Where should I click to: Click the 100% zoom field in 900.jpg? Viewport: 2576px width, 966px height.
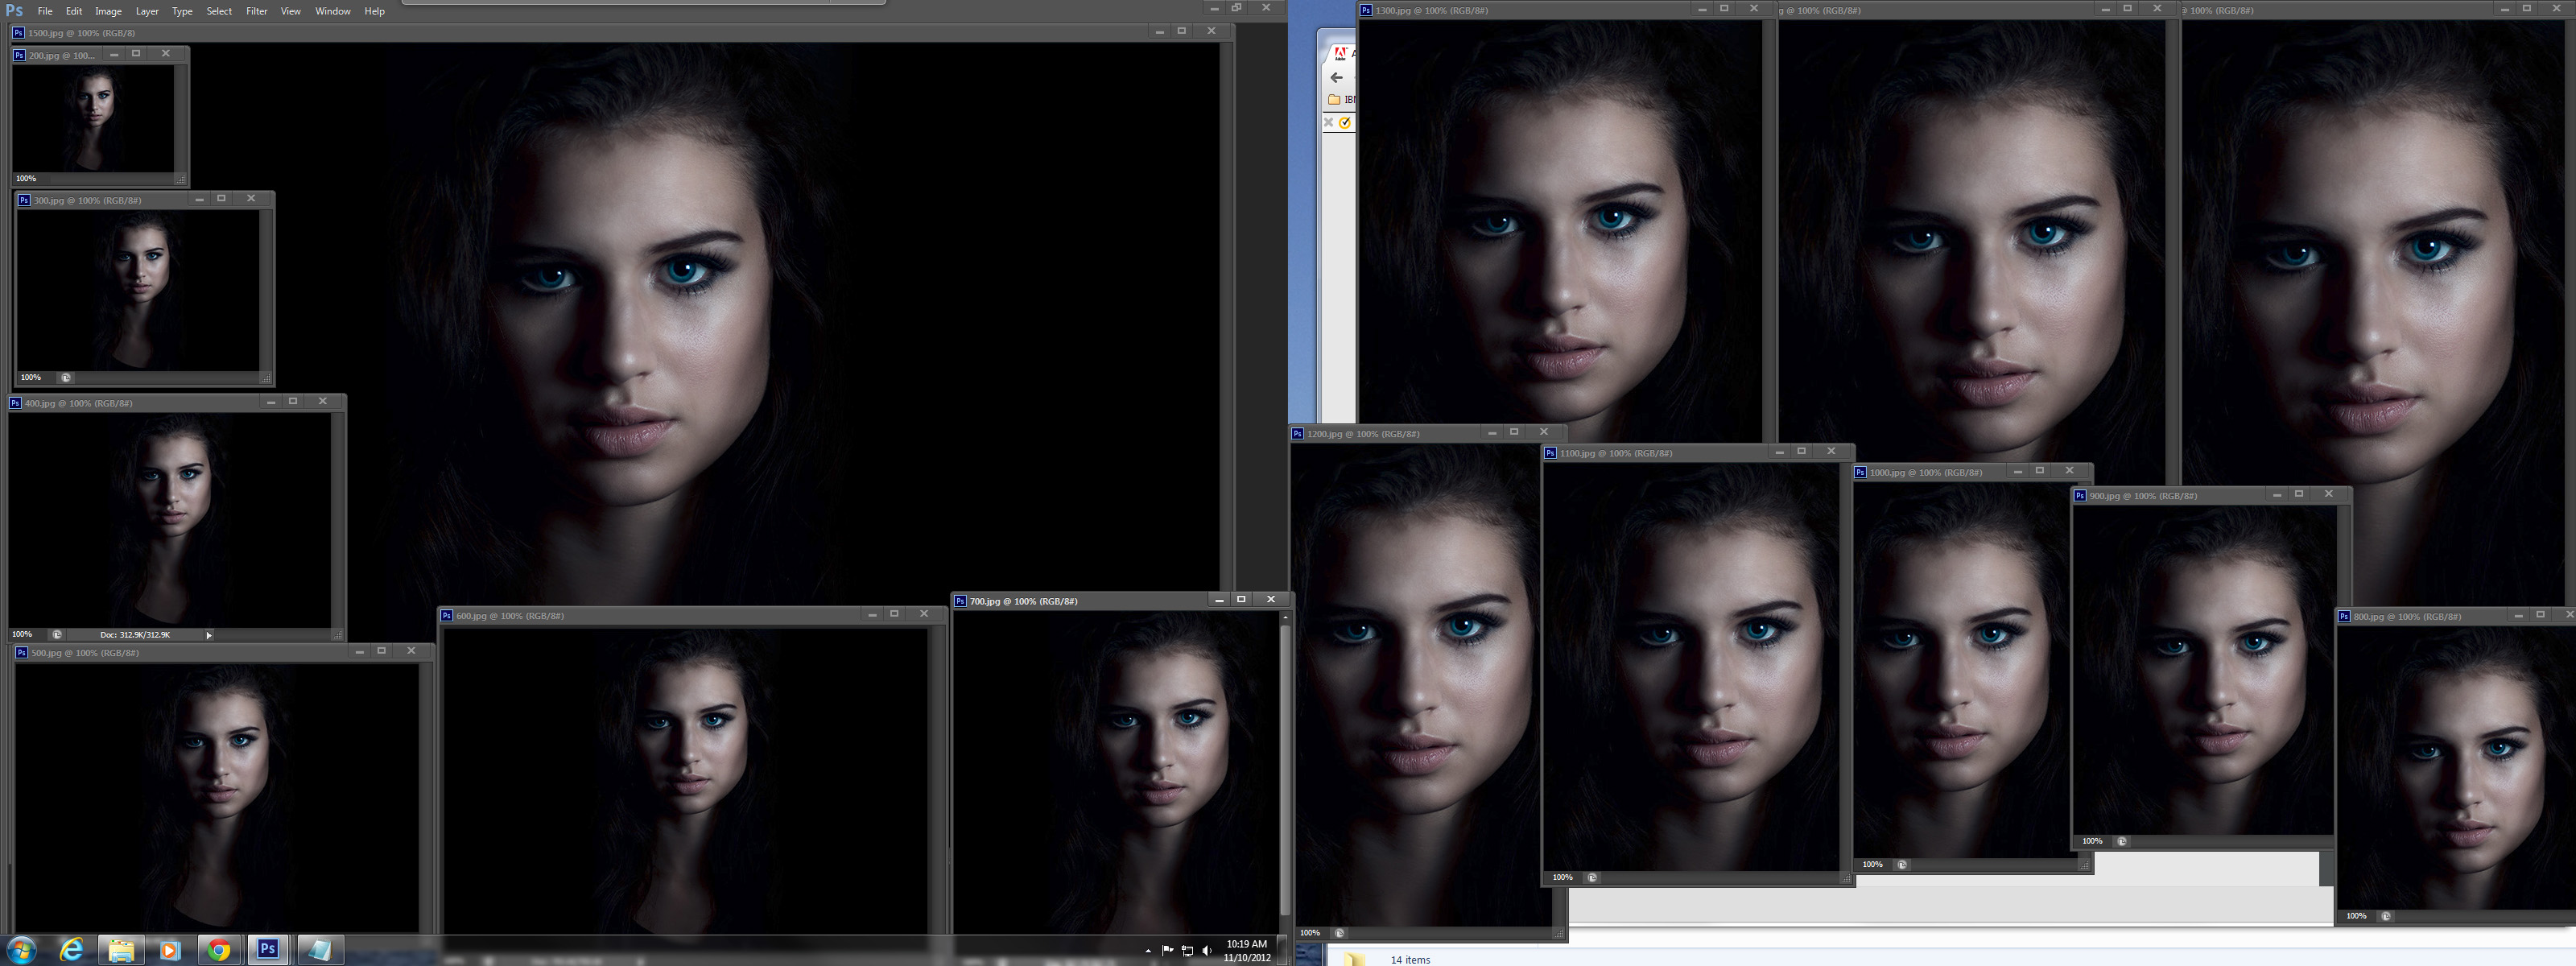2091,841
